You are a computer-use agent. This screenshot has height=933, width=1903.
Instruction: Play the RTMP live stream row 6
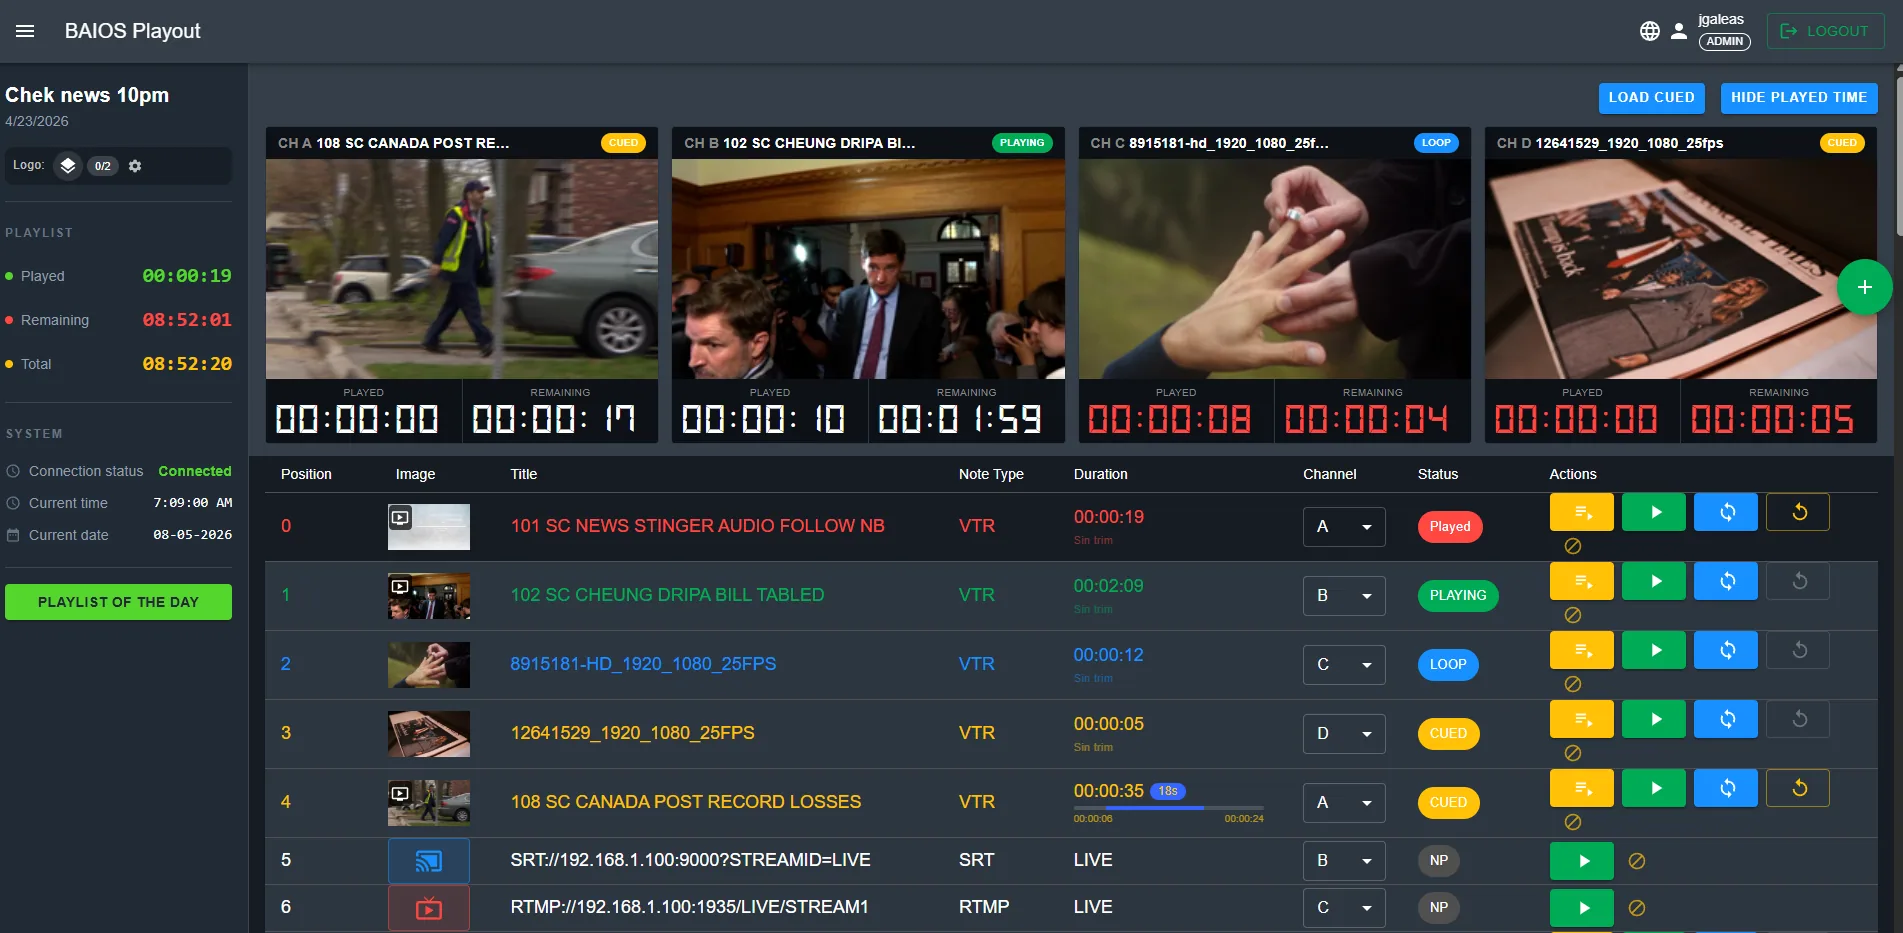click(1582, 908)
